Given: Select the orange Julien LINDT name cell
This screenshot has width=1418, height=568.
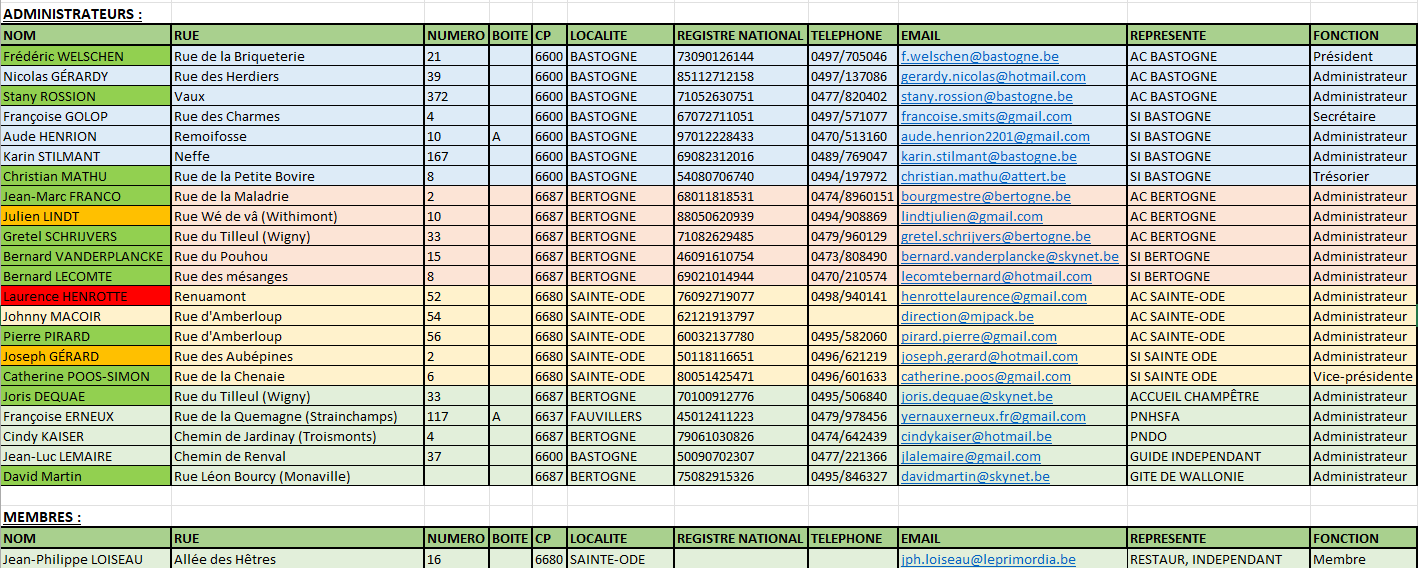Looking at the screenshot, I should (x=85, y=217).
